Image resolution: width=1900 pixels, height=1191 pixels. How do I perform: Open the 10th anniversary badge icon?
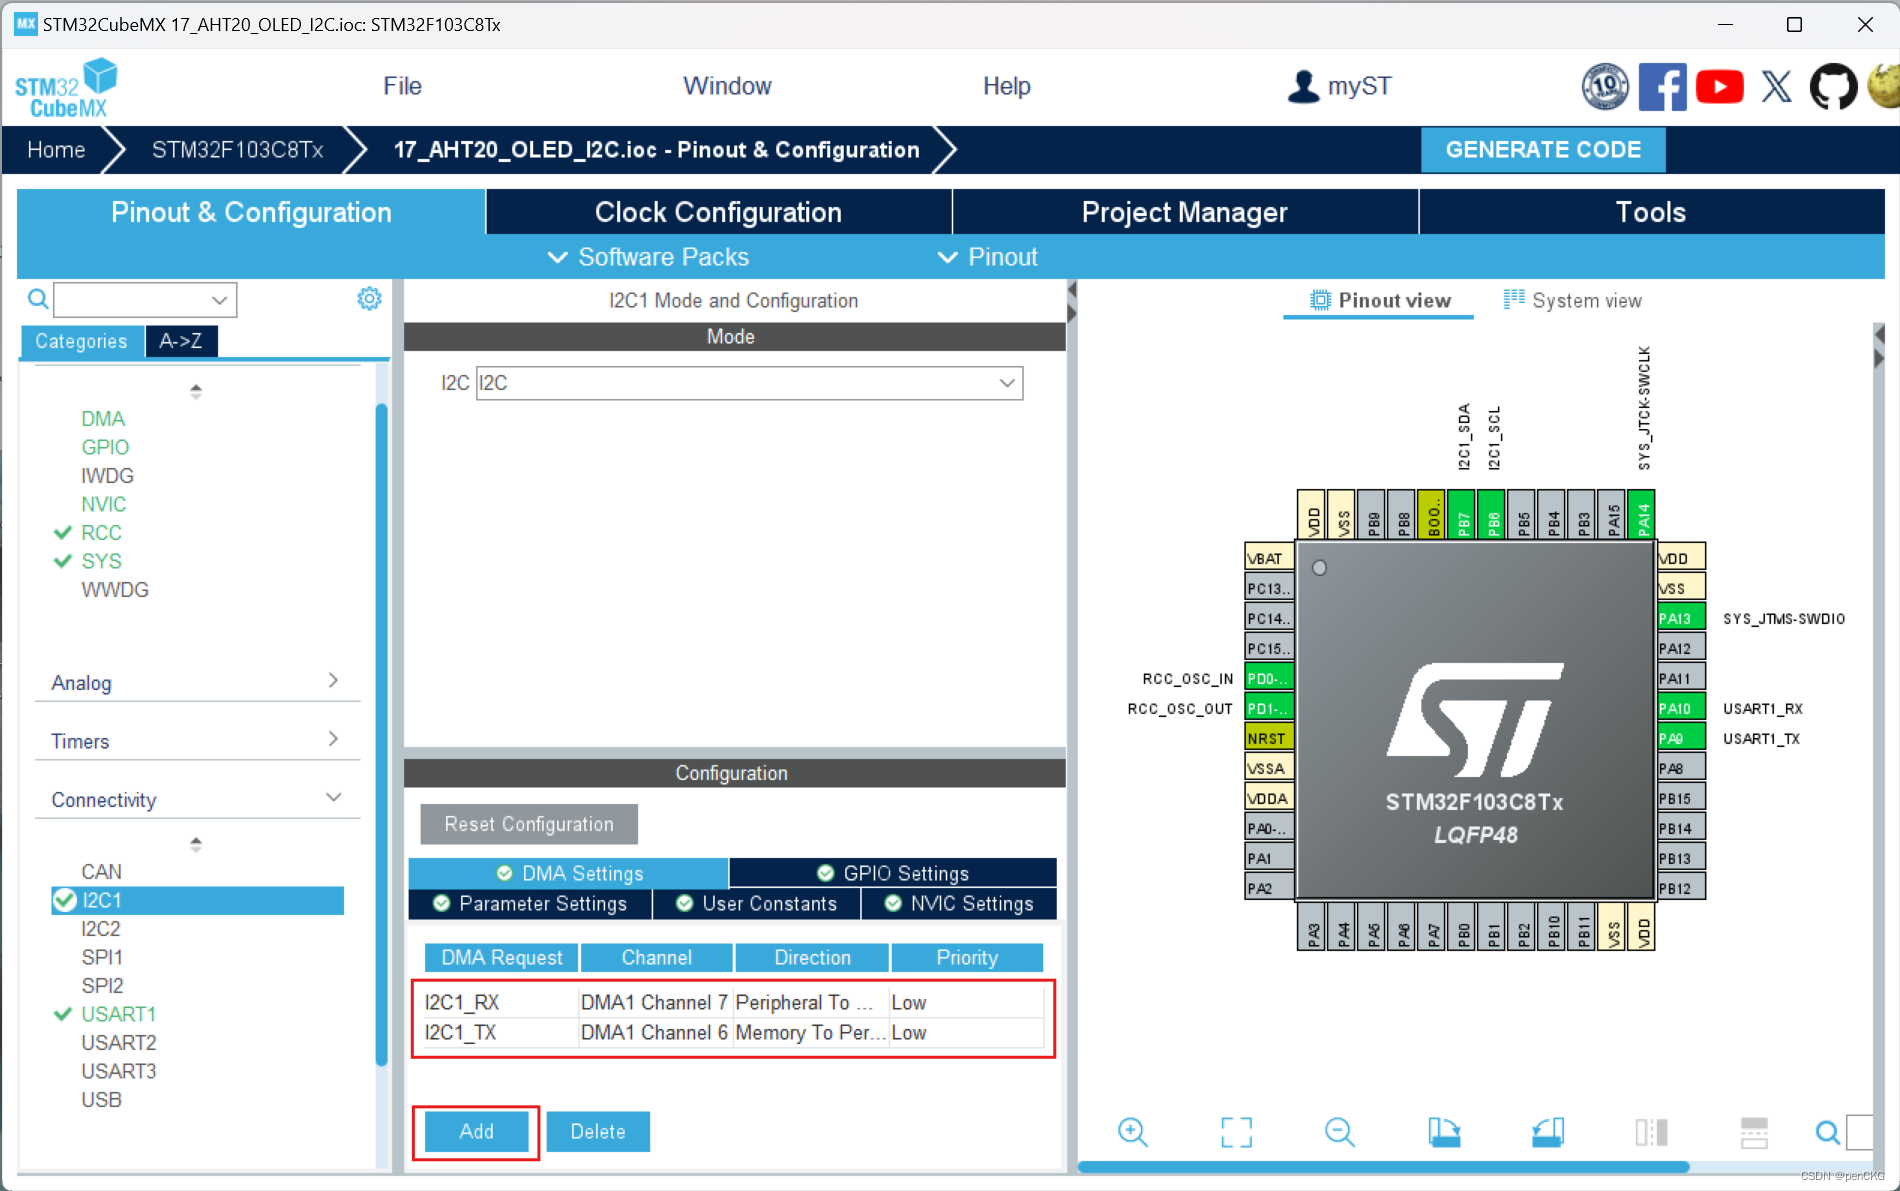1605,87
